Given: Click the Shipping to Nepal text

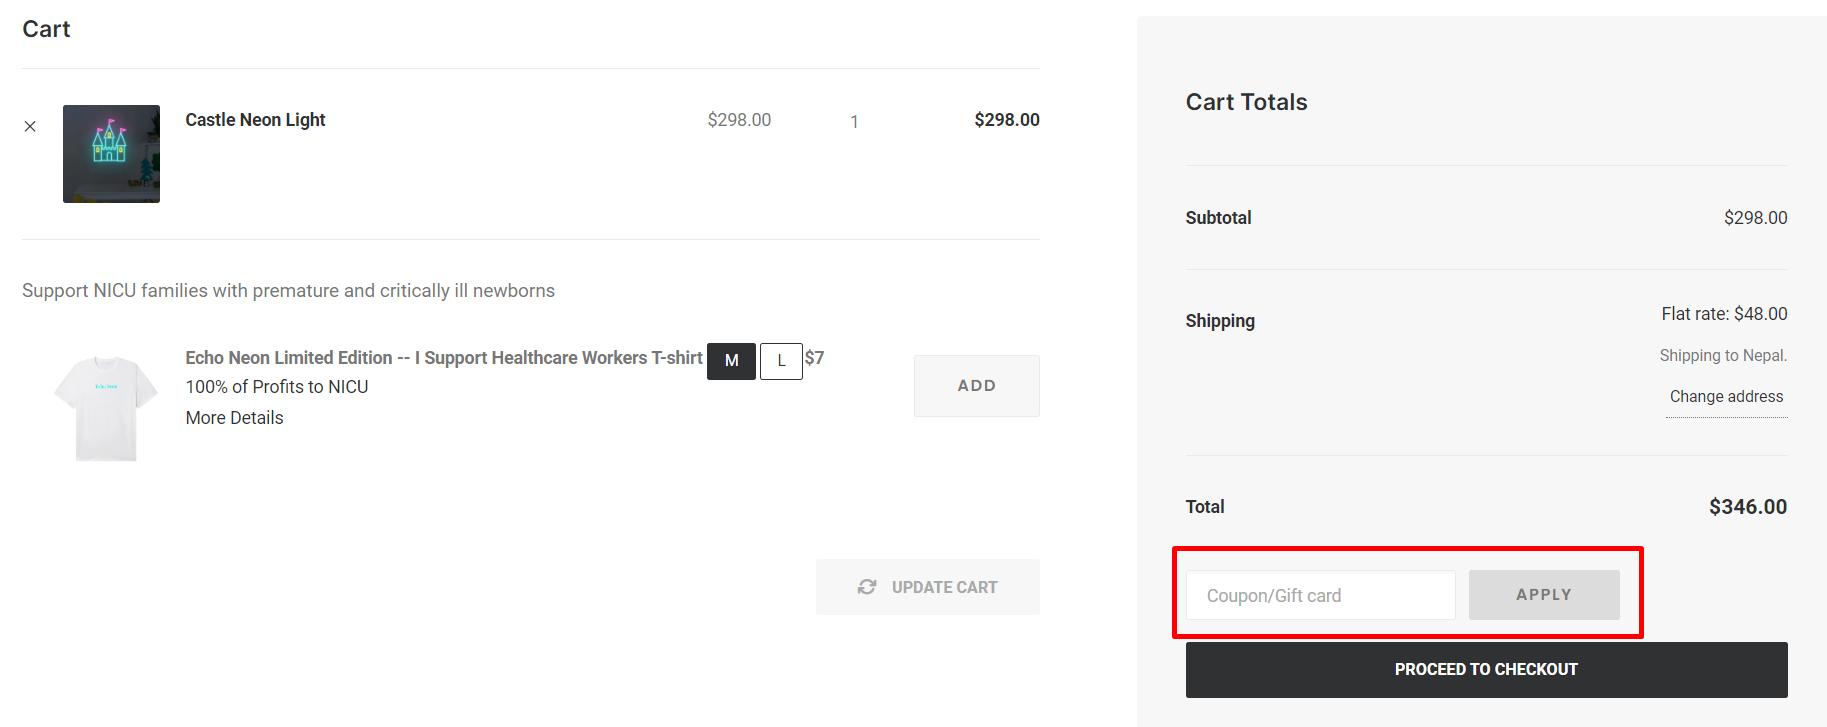Looking at the screenshot, I should click(1723, 356).
